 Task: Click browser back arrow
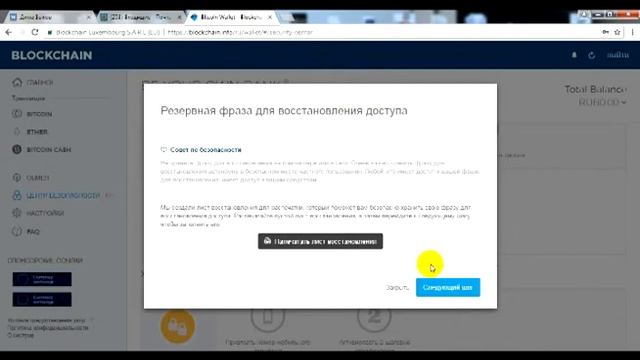point(9,32)
